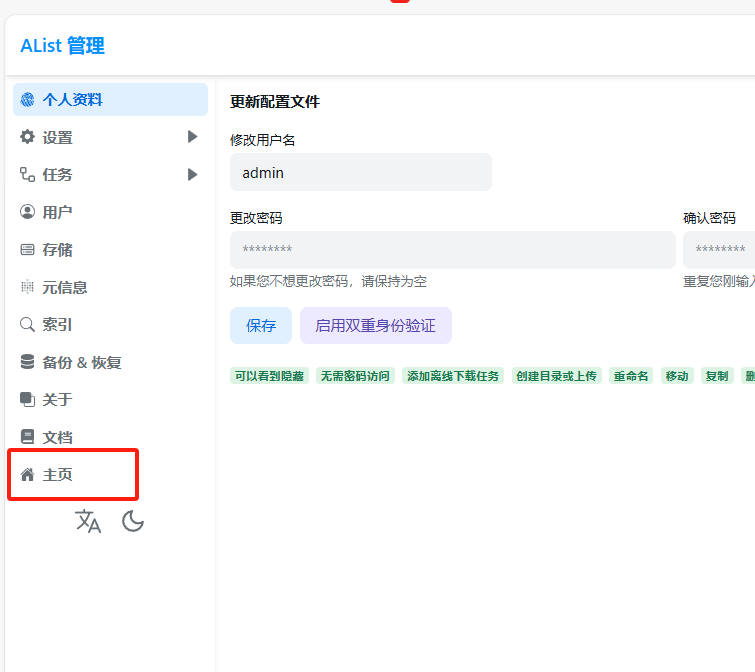
Task: Click the book icon beside 文档
Action: [27, 437]
